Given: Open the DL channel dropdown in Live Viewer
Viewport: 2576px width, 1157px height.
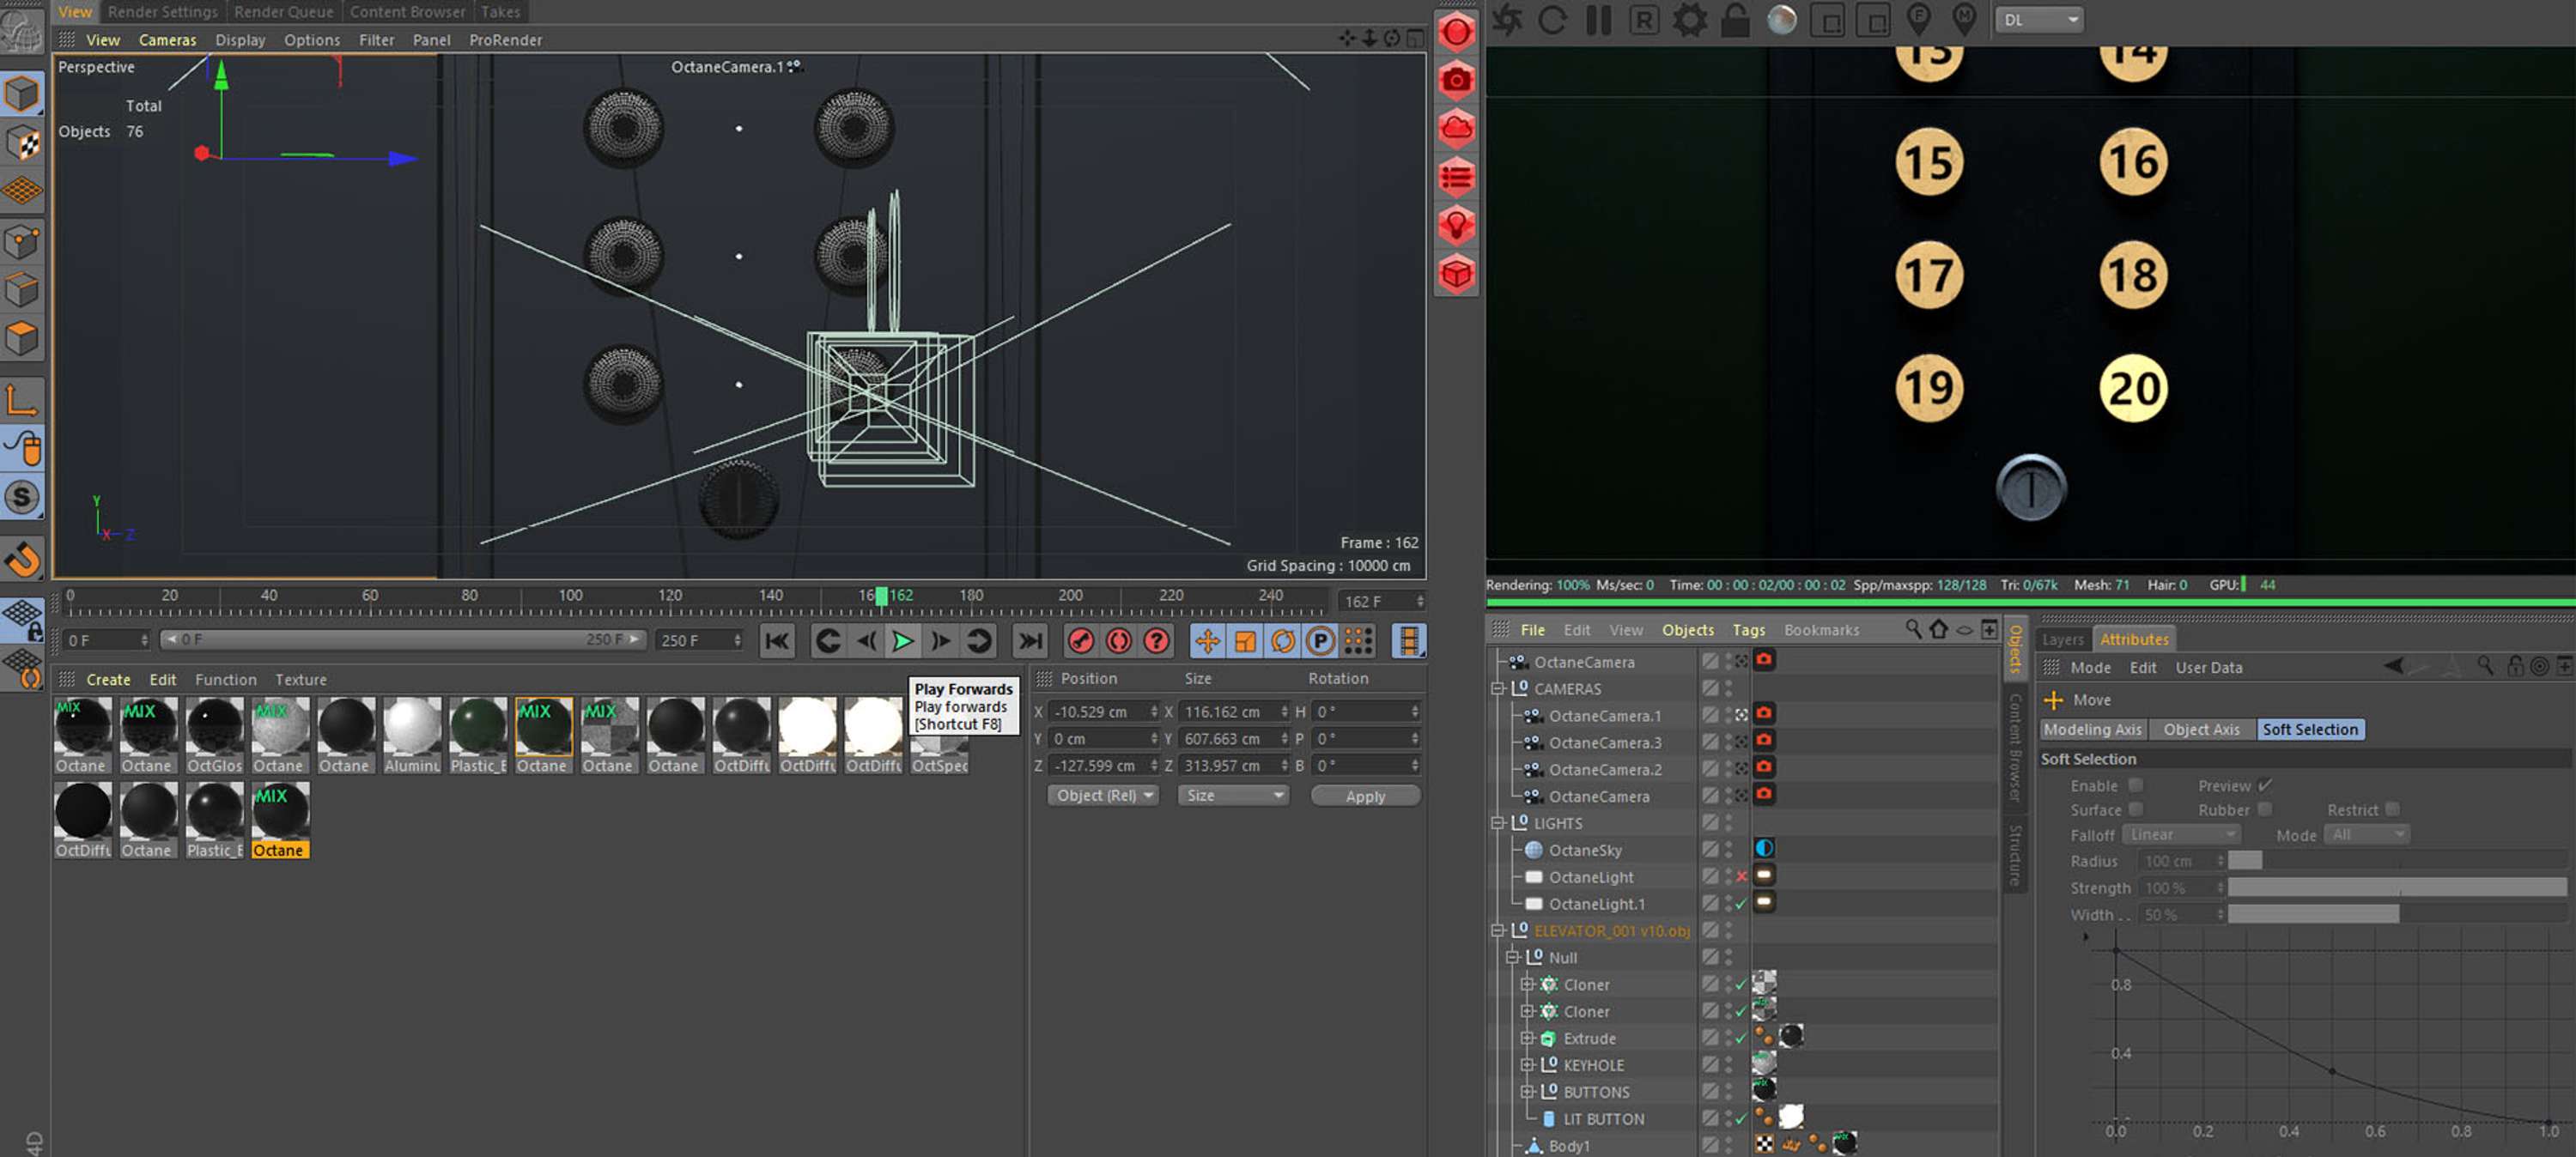Looking at the screenshot, I should pos(2040,19).
